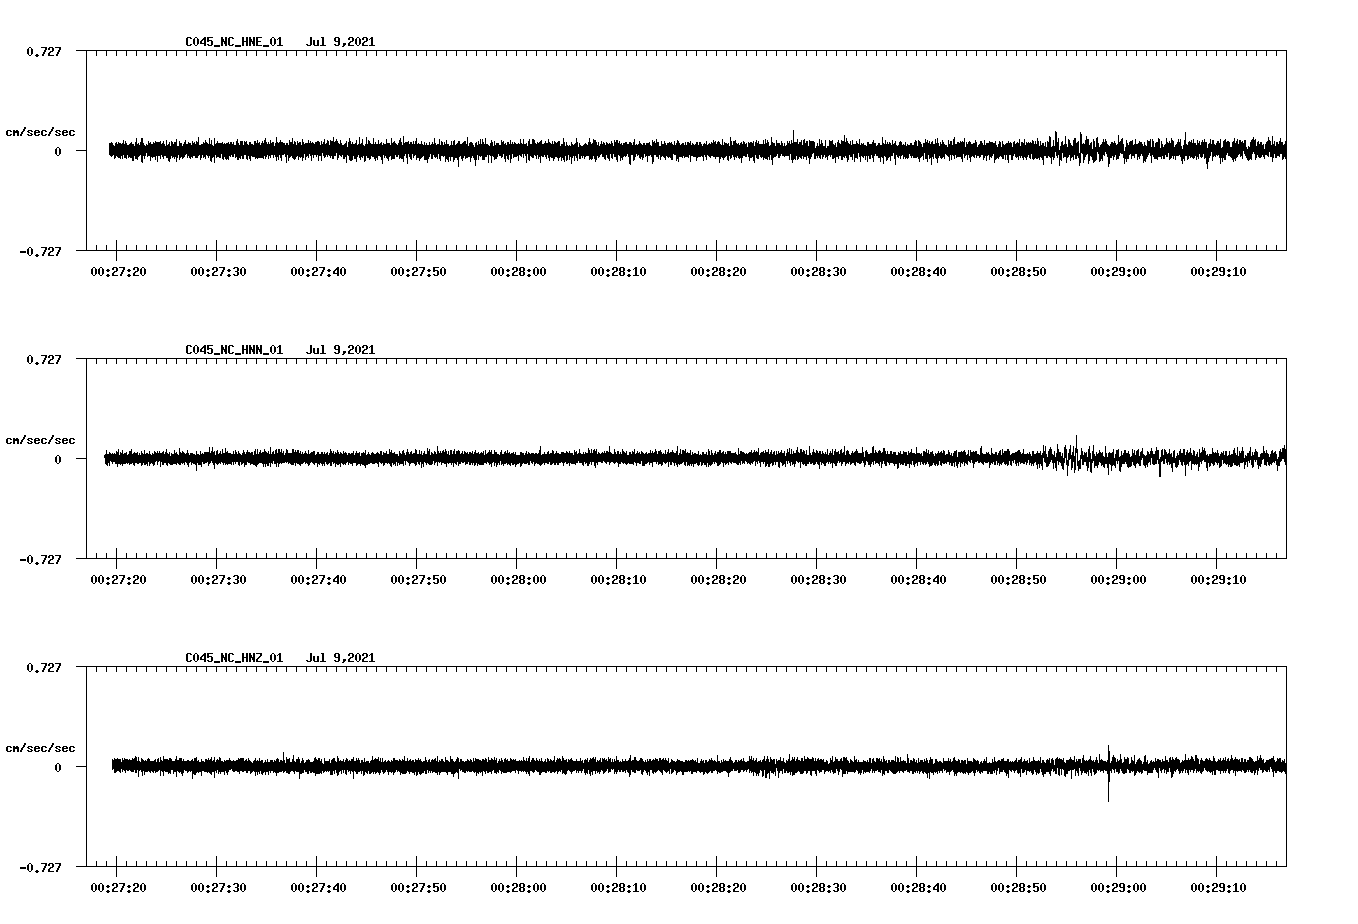Click the 0.727 upper limit on HNN axis
The image size is (1358, 924).
(43, 359)
